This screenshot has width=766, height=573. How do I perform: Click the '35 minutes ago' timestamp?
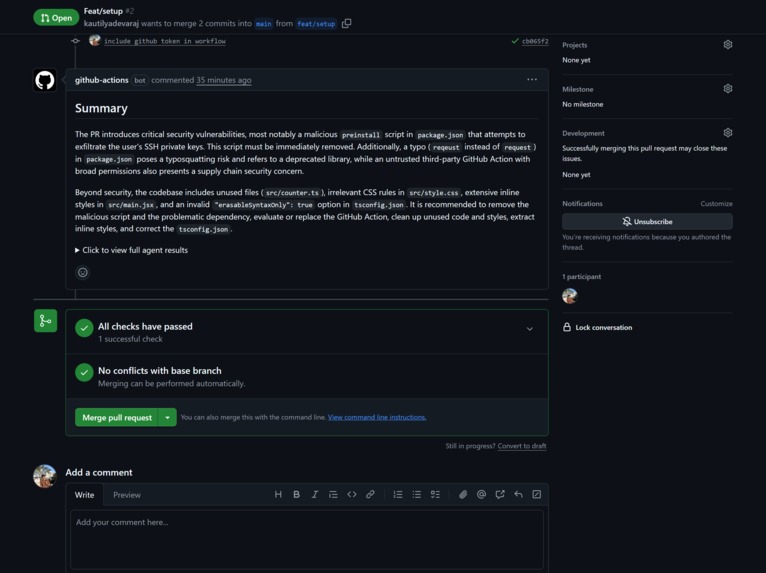(224, 80)
